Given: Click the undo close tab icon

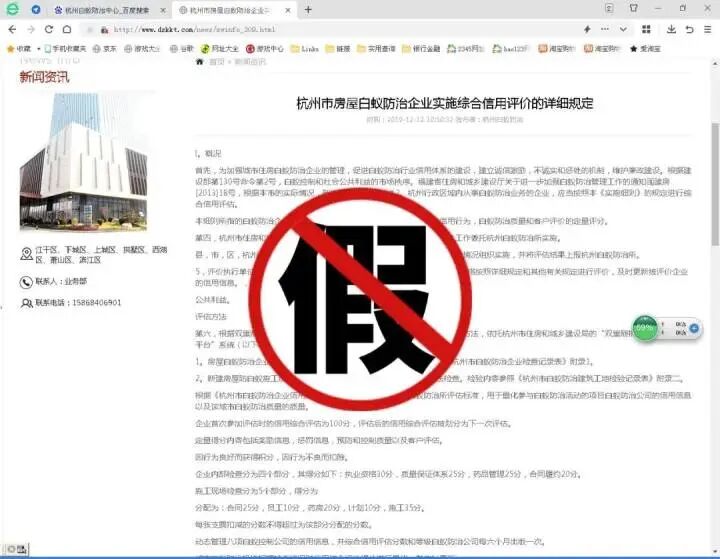Looking at the screenshot, I should [689, 29].
